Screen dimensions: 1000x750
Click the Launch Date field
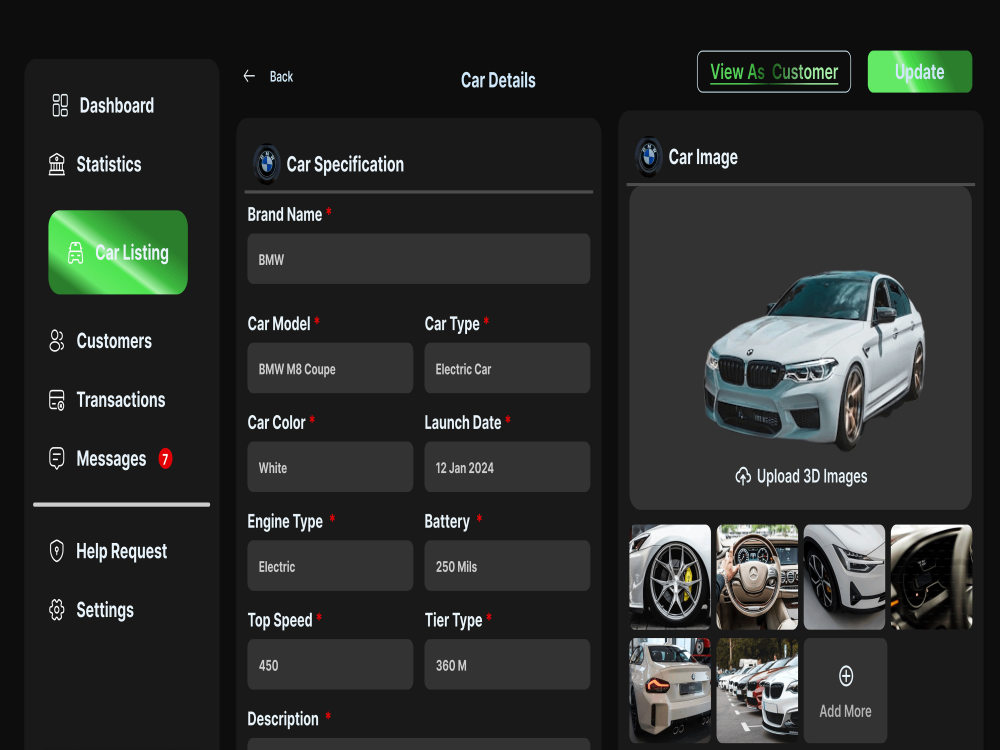507,467
